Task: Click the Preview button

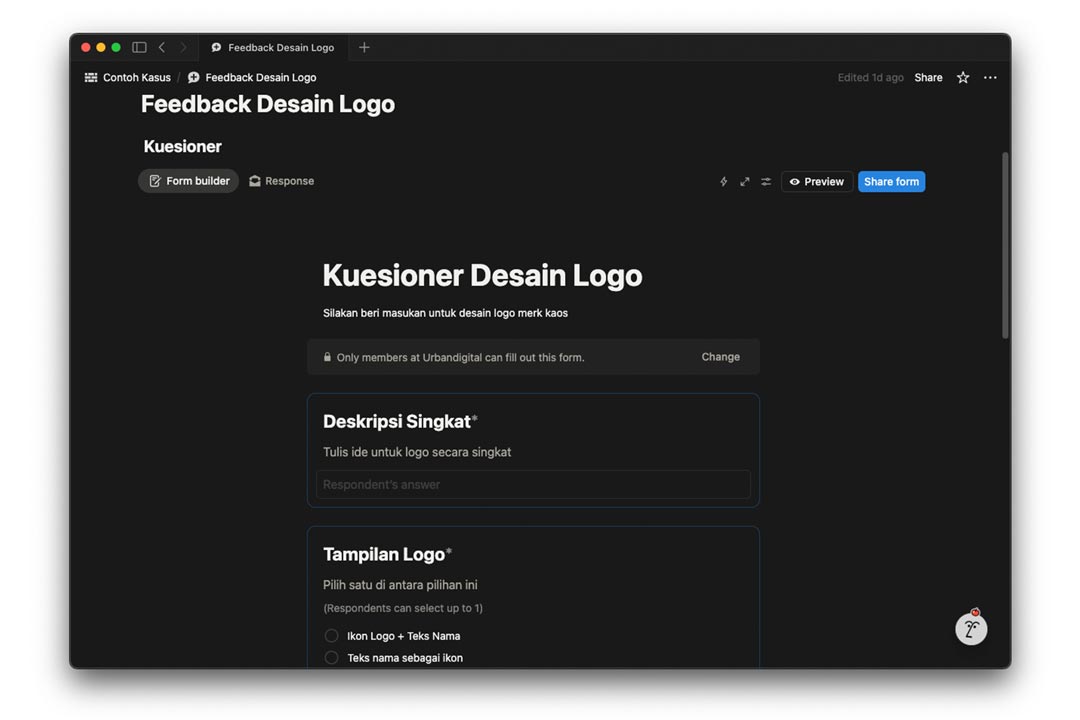Action: click(817, 182)
